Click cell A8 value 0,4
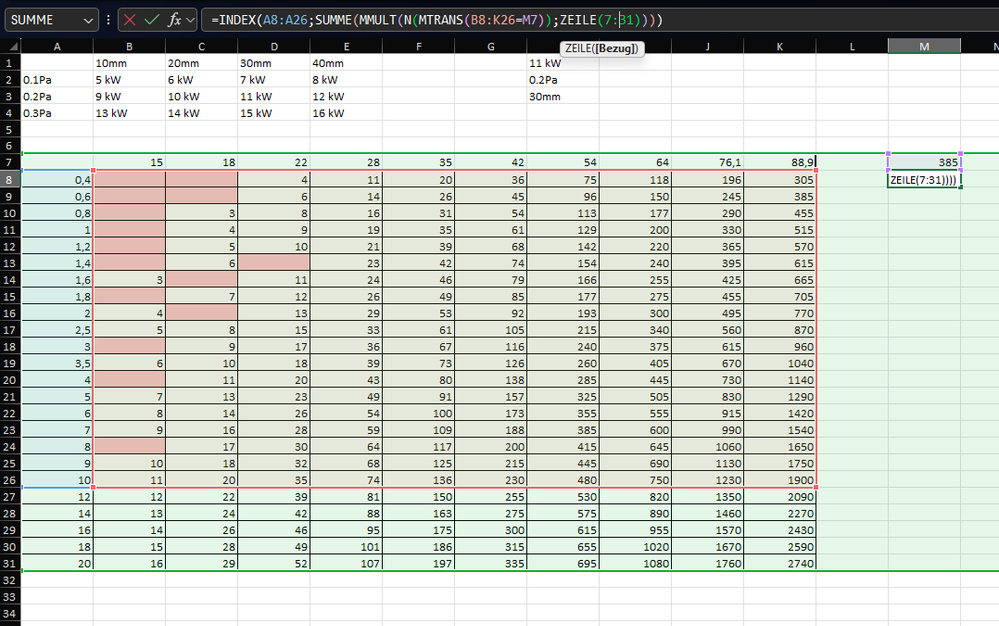This screenshot has width=999, height=626. pos(57,180)
